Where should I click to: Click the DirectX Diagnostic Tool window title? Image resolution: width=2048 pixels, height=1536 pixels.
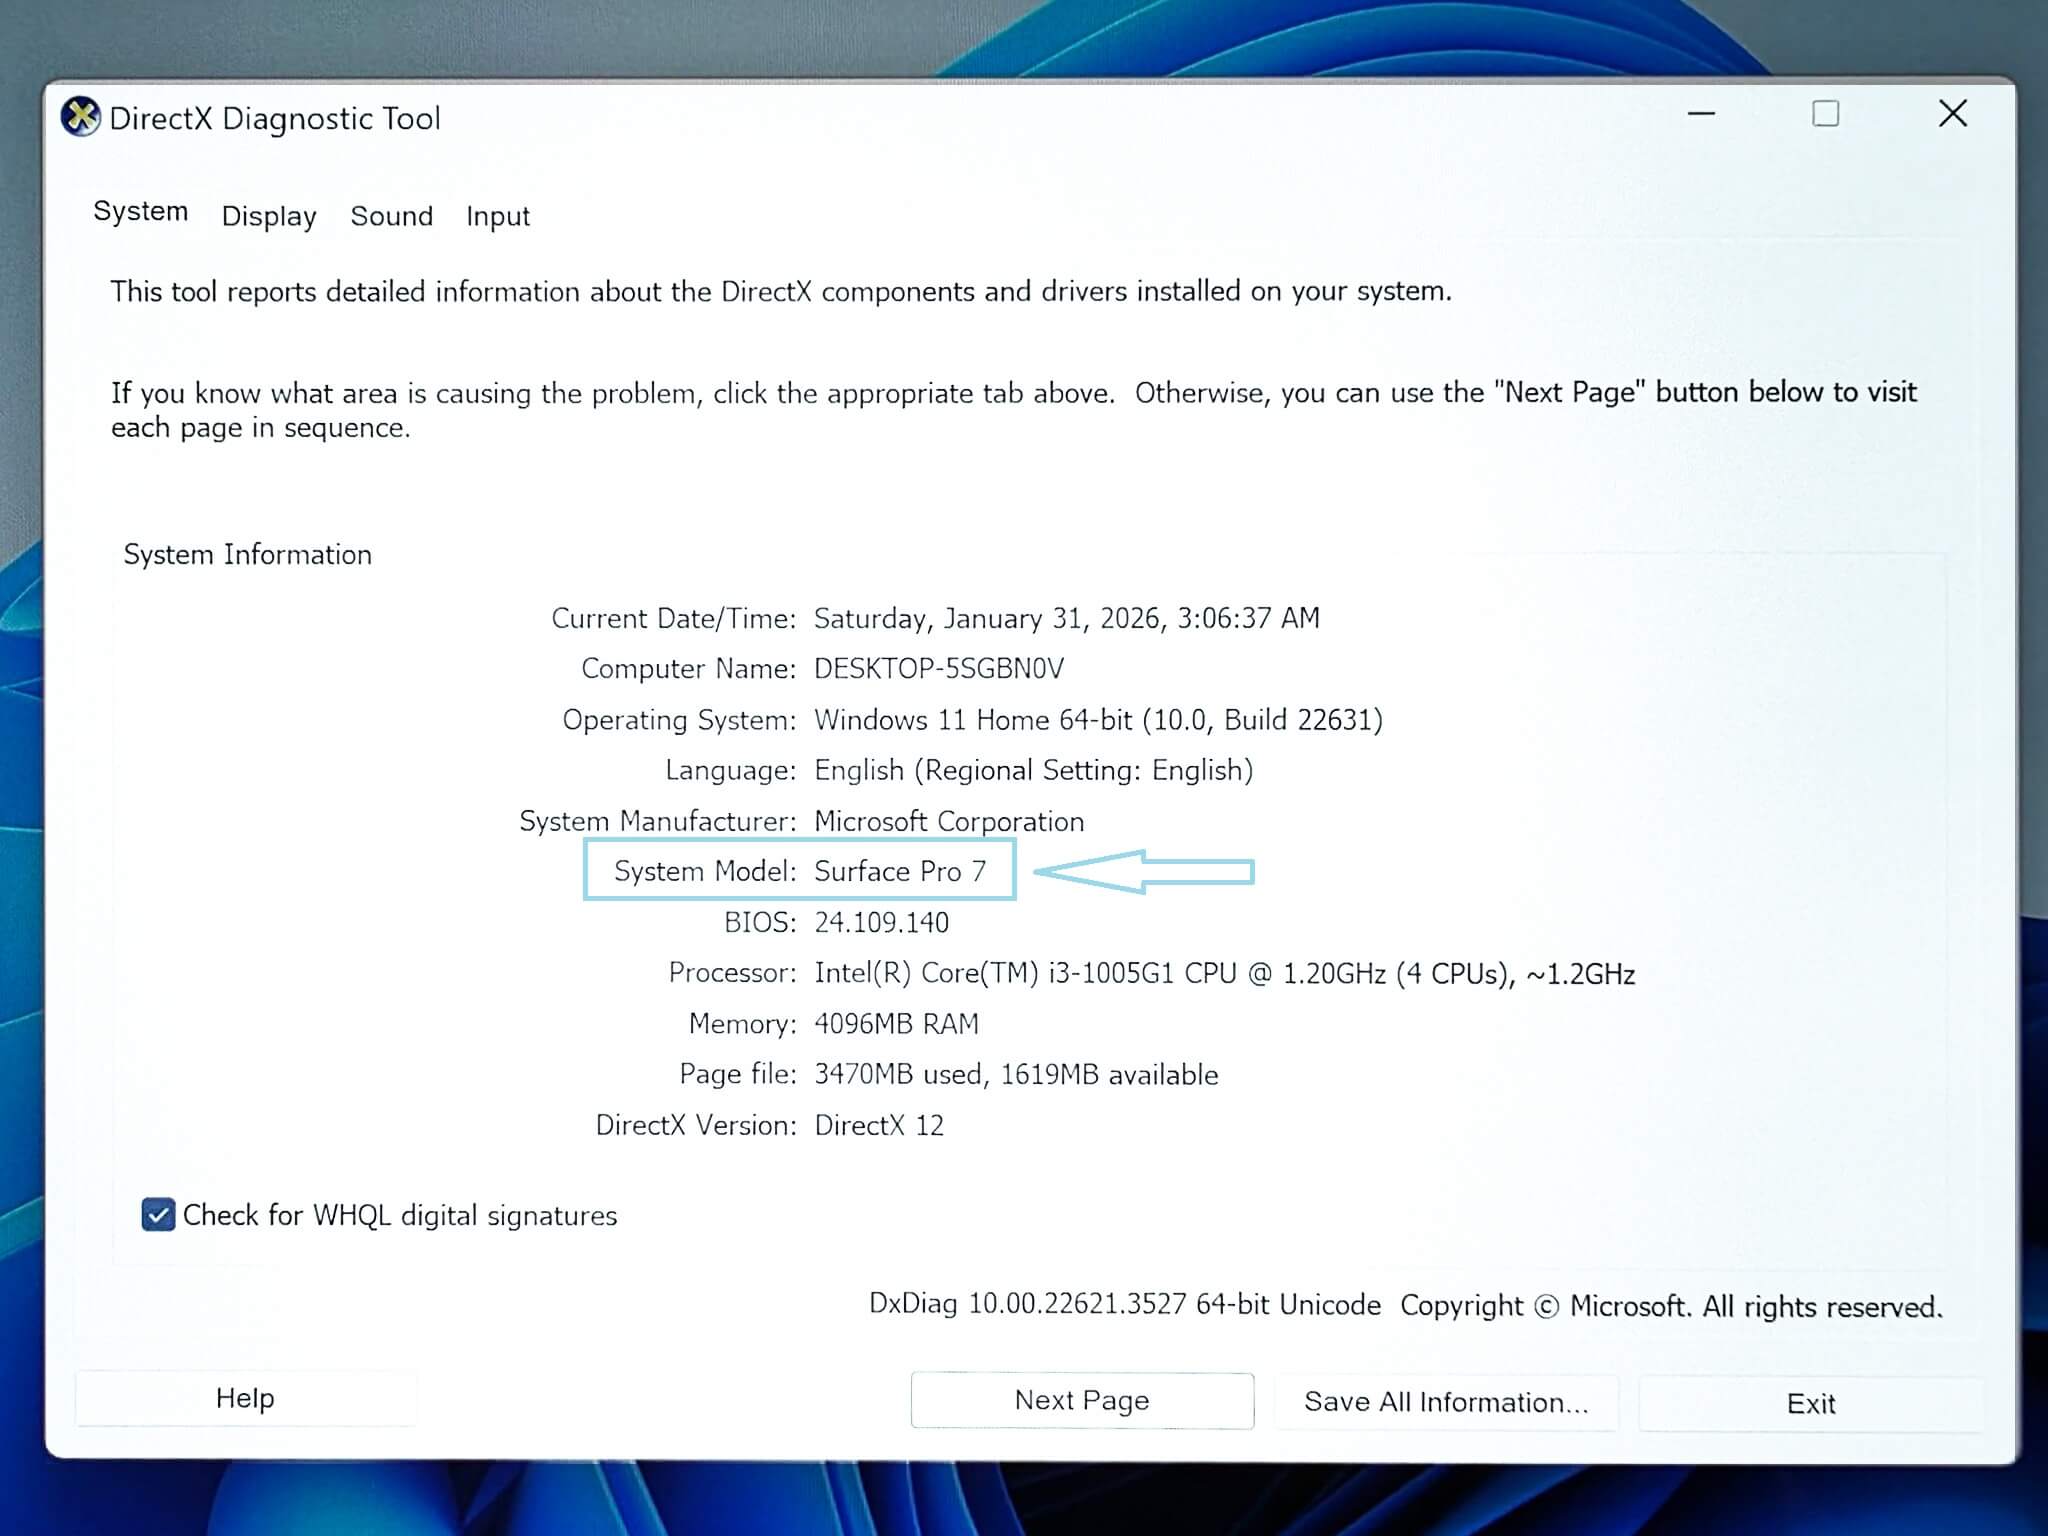pos(275,118)
